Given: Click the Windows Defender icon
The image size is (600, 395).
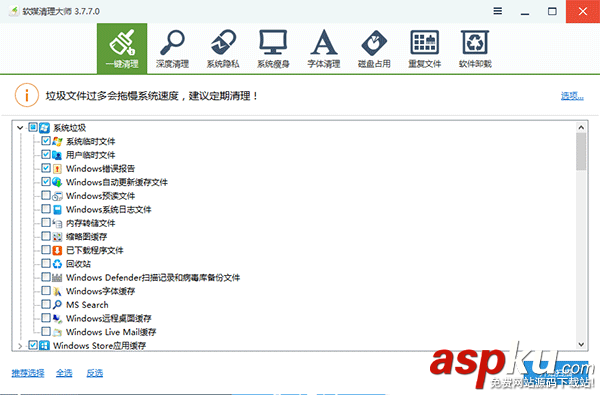Looking at the screenshot, I should pos(57,277).
